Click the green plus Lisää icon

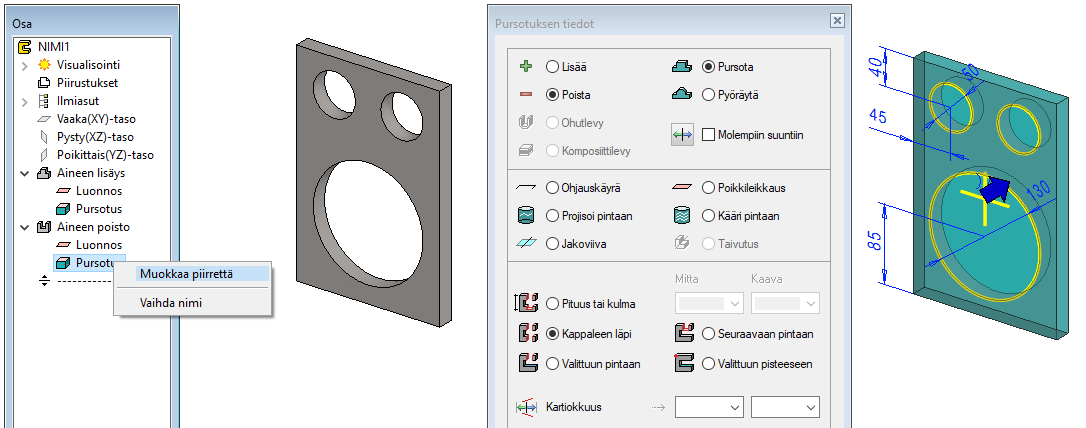(526, 67)
